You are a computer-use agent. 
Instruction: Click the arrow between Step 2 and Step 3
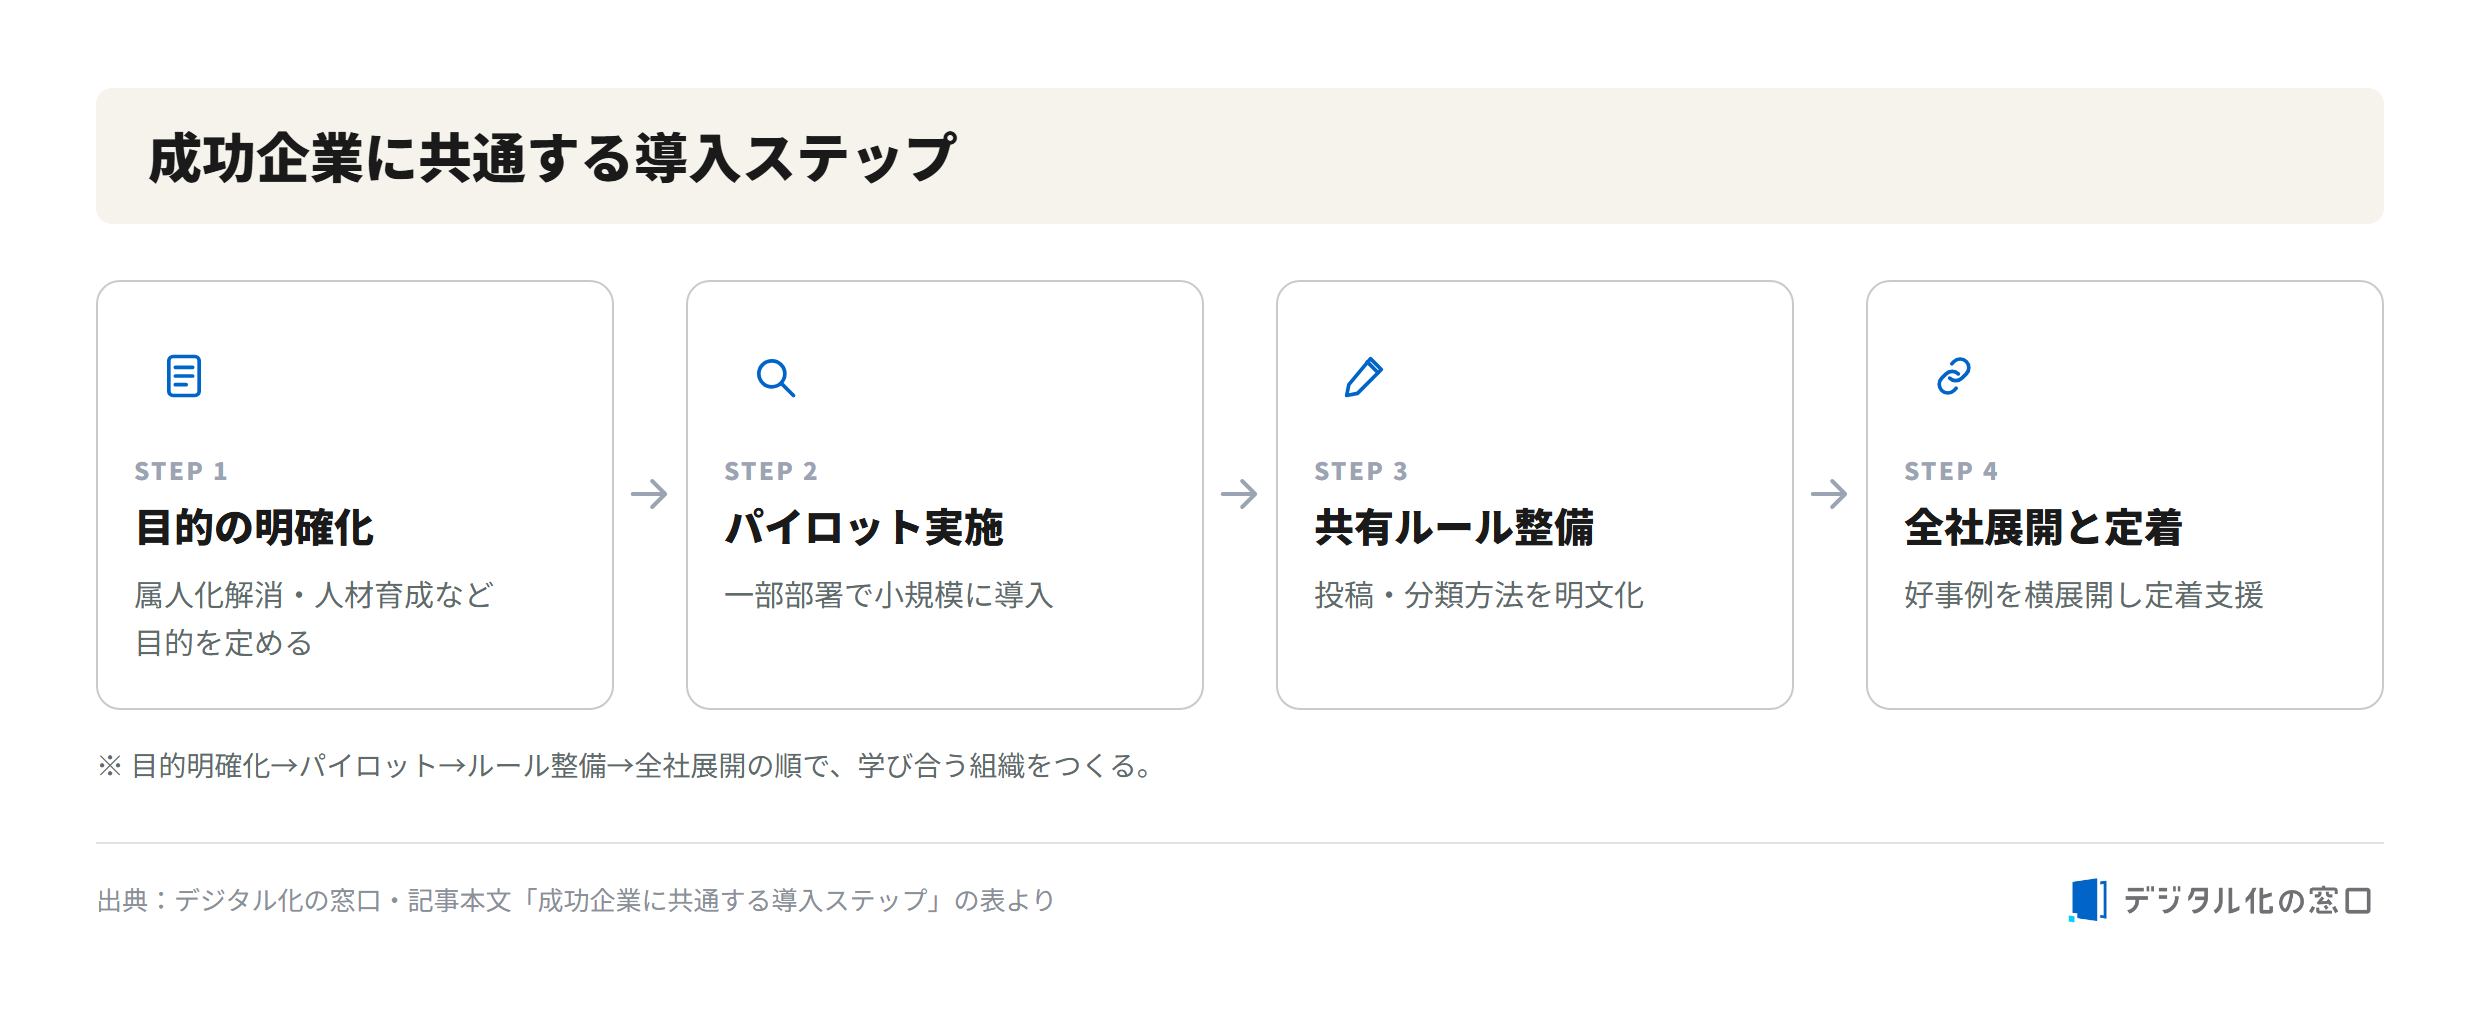pos(1240,494)
